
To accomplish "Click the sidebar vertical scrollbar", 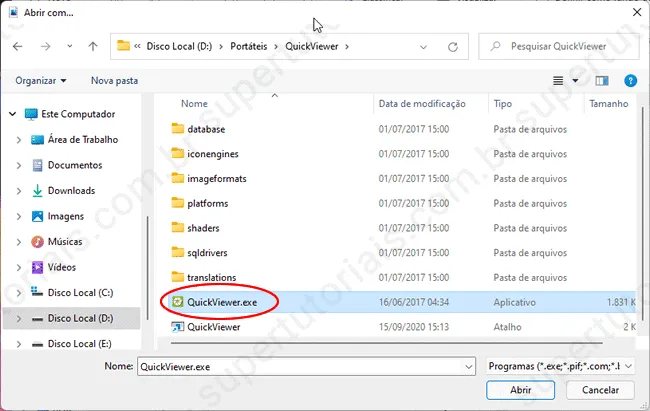I will [x=148, y=267].
